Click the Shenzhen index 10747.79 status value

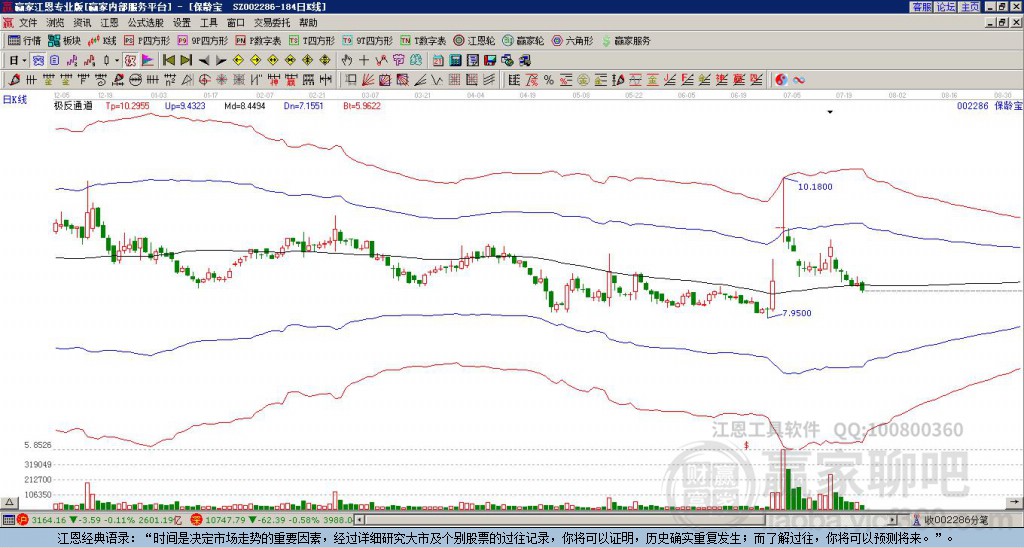click(x=225, y=520)
